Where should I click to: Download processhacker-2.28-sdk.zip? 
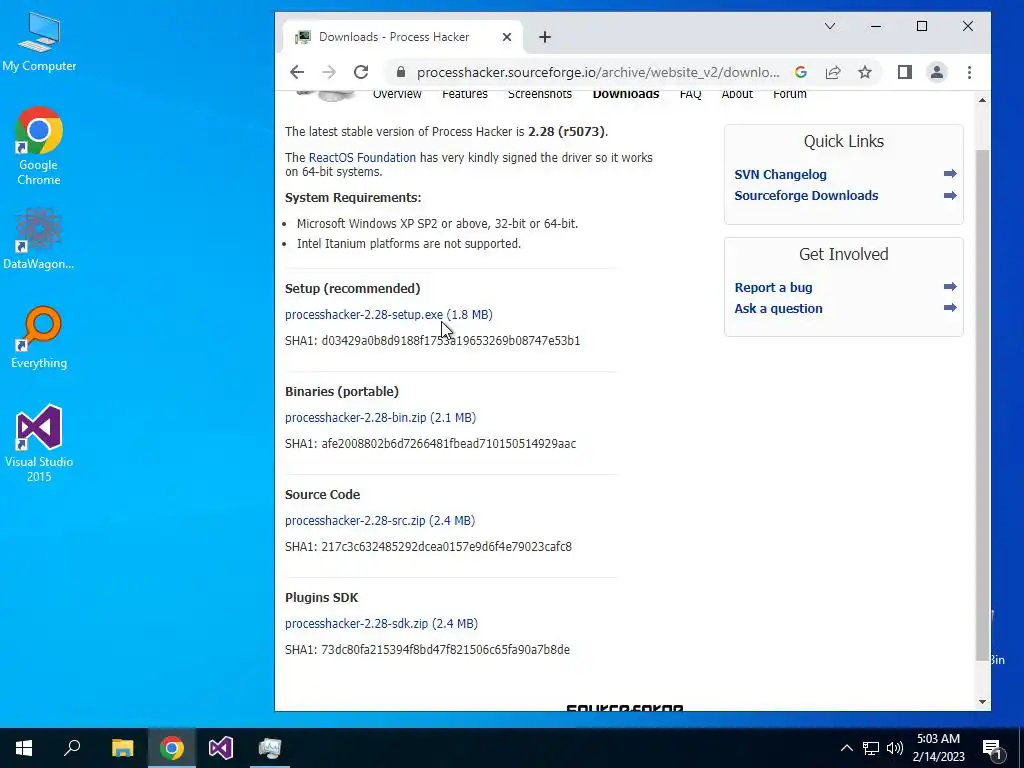(x=381, y=624)
